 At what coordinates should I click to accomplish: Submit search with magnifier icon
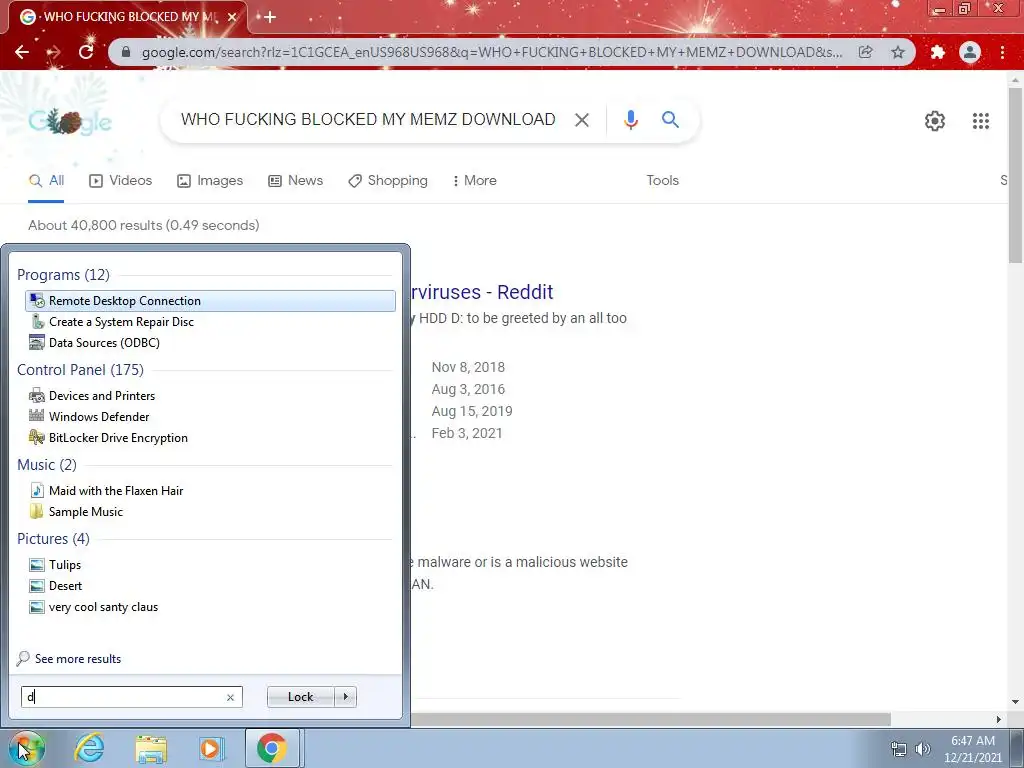pyautogui.click(x=670, y=120)
